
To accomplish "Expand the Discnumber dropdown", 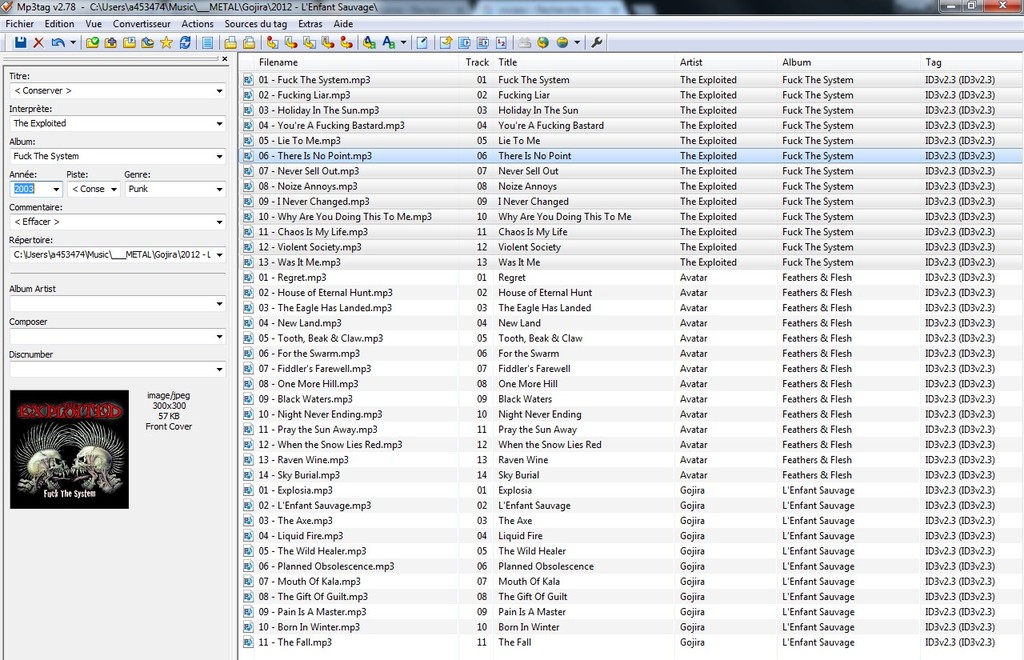I will 219,369.
